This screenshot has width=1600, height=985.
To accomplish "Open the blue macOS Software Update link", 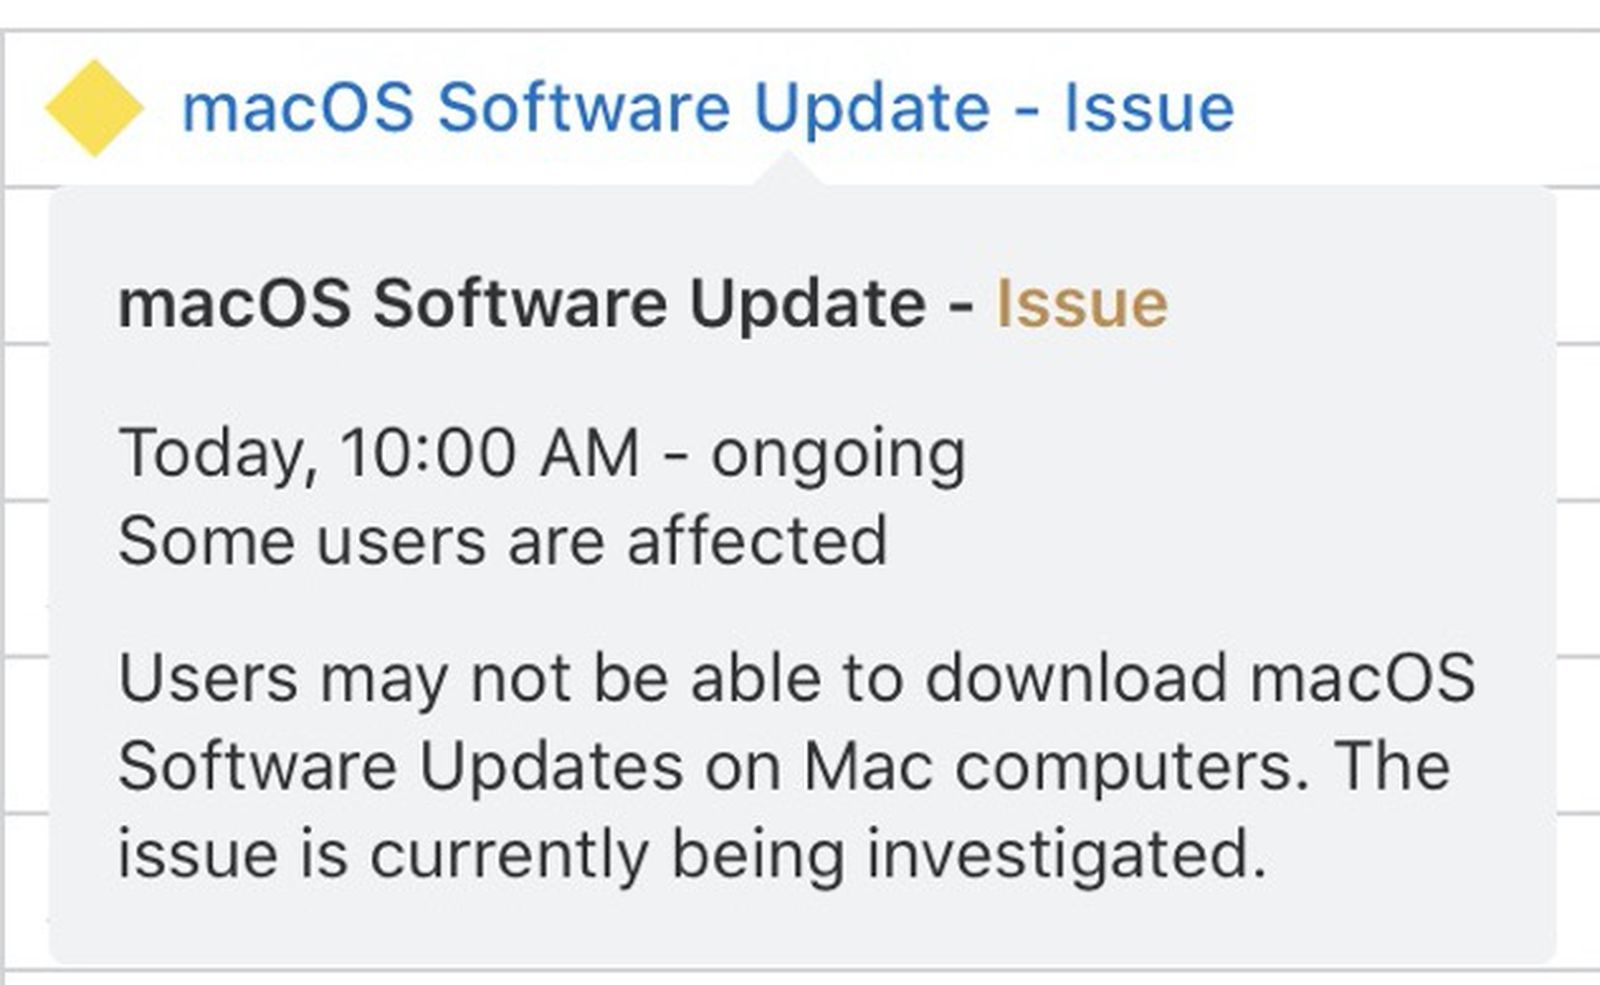I will (x=706, y=108).
